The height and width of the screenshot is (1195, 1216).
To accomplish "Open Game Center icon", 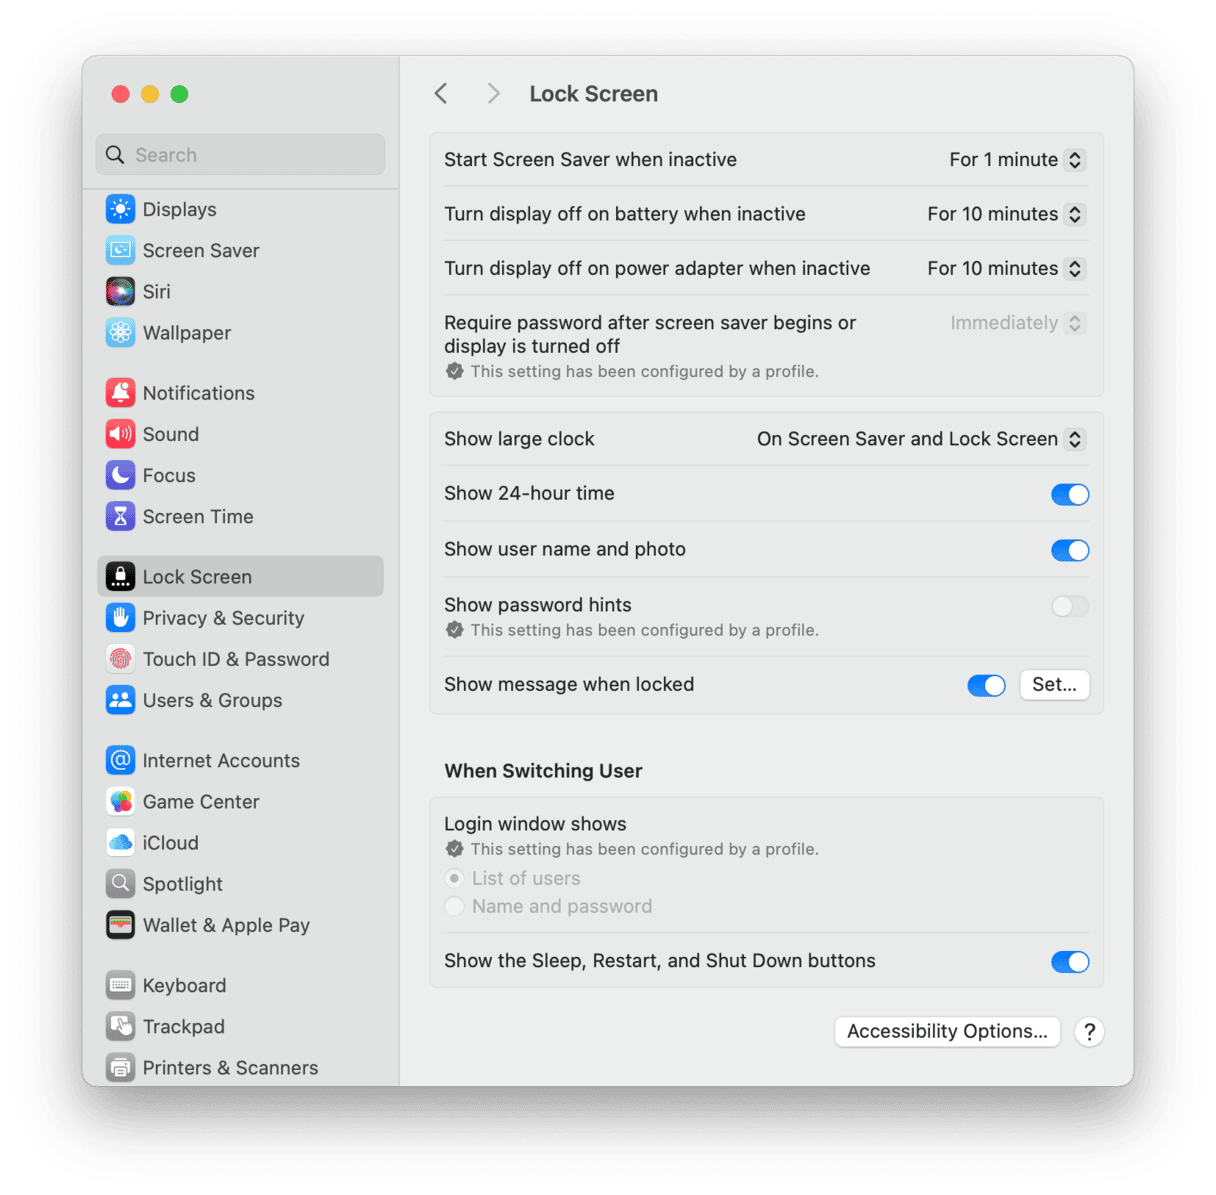I will [120, 801].
